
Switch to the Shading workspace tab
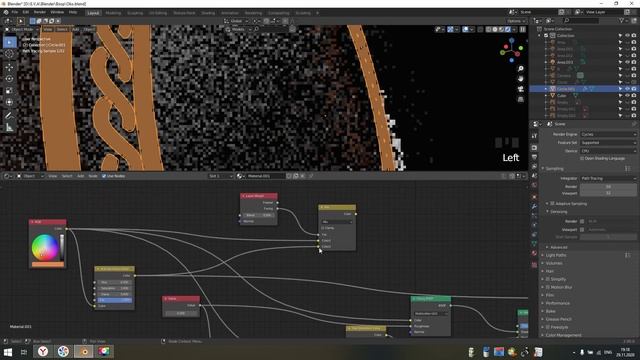click(208, 13)
